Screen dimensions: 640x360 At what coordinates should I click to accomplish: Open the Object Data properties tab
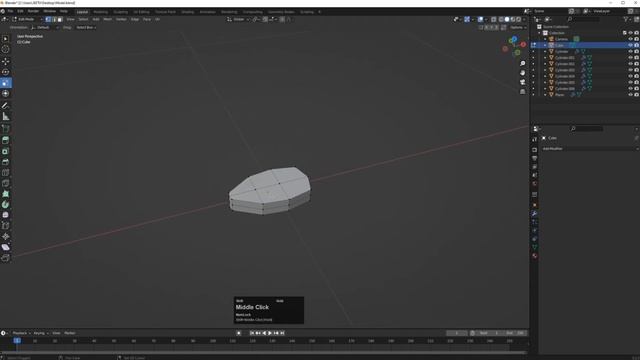tap(534, 247)
